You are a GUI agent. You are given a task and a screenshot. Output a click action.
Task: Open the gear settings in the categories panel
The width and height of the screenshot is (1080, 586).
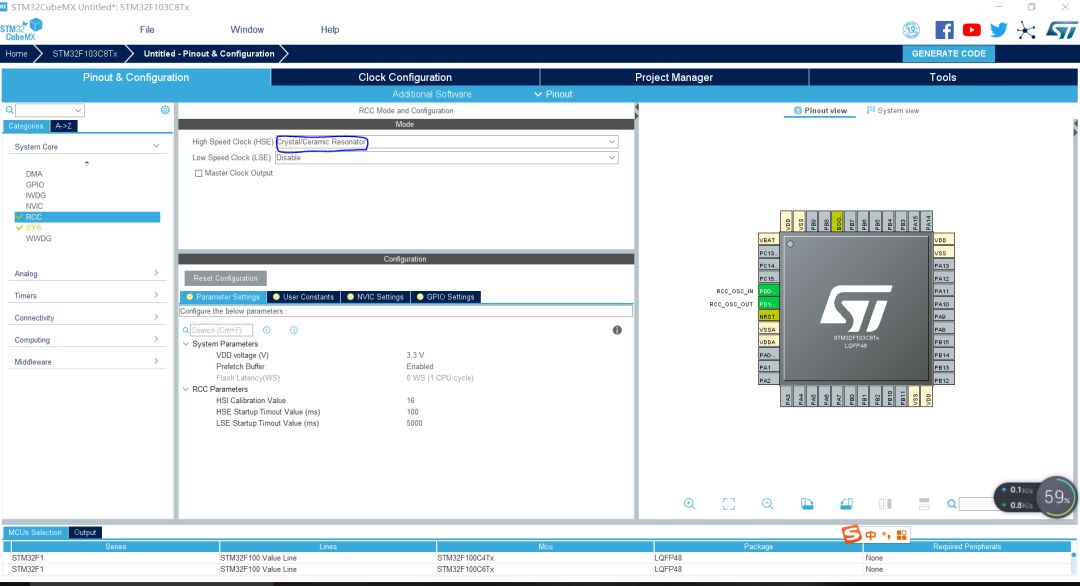pos(165,110)
